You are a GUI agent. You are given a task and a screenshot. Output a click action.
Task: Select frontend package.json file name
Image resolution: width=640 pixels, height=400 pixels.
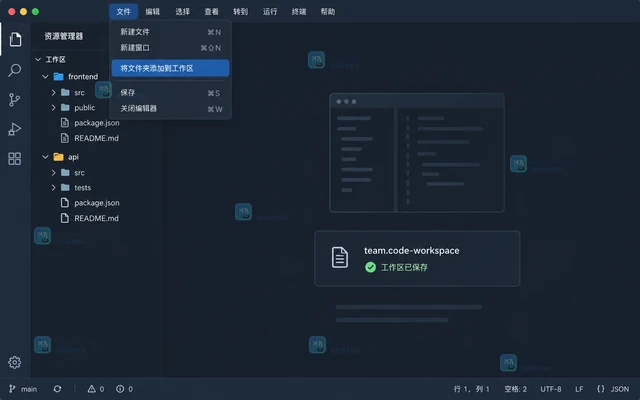pyautogui.click(x=97, y=123)
